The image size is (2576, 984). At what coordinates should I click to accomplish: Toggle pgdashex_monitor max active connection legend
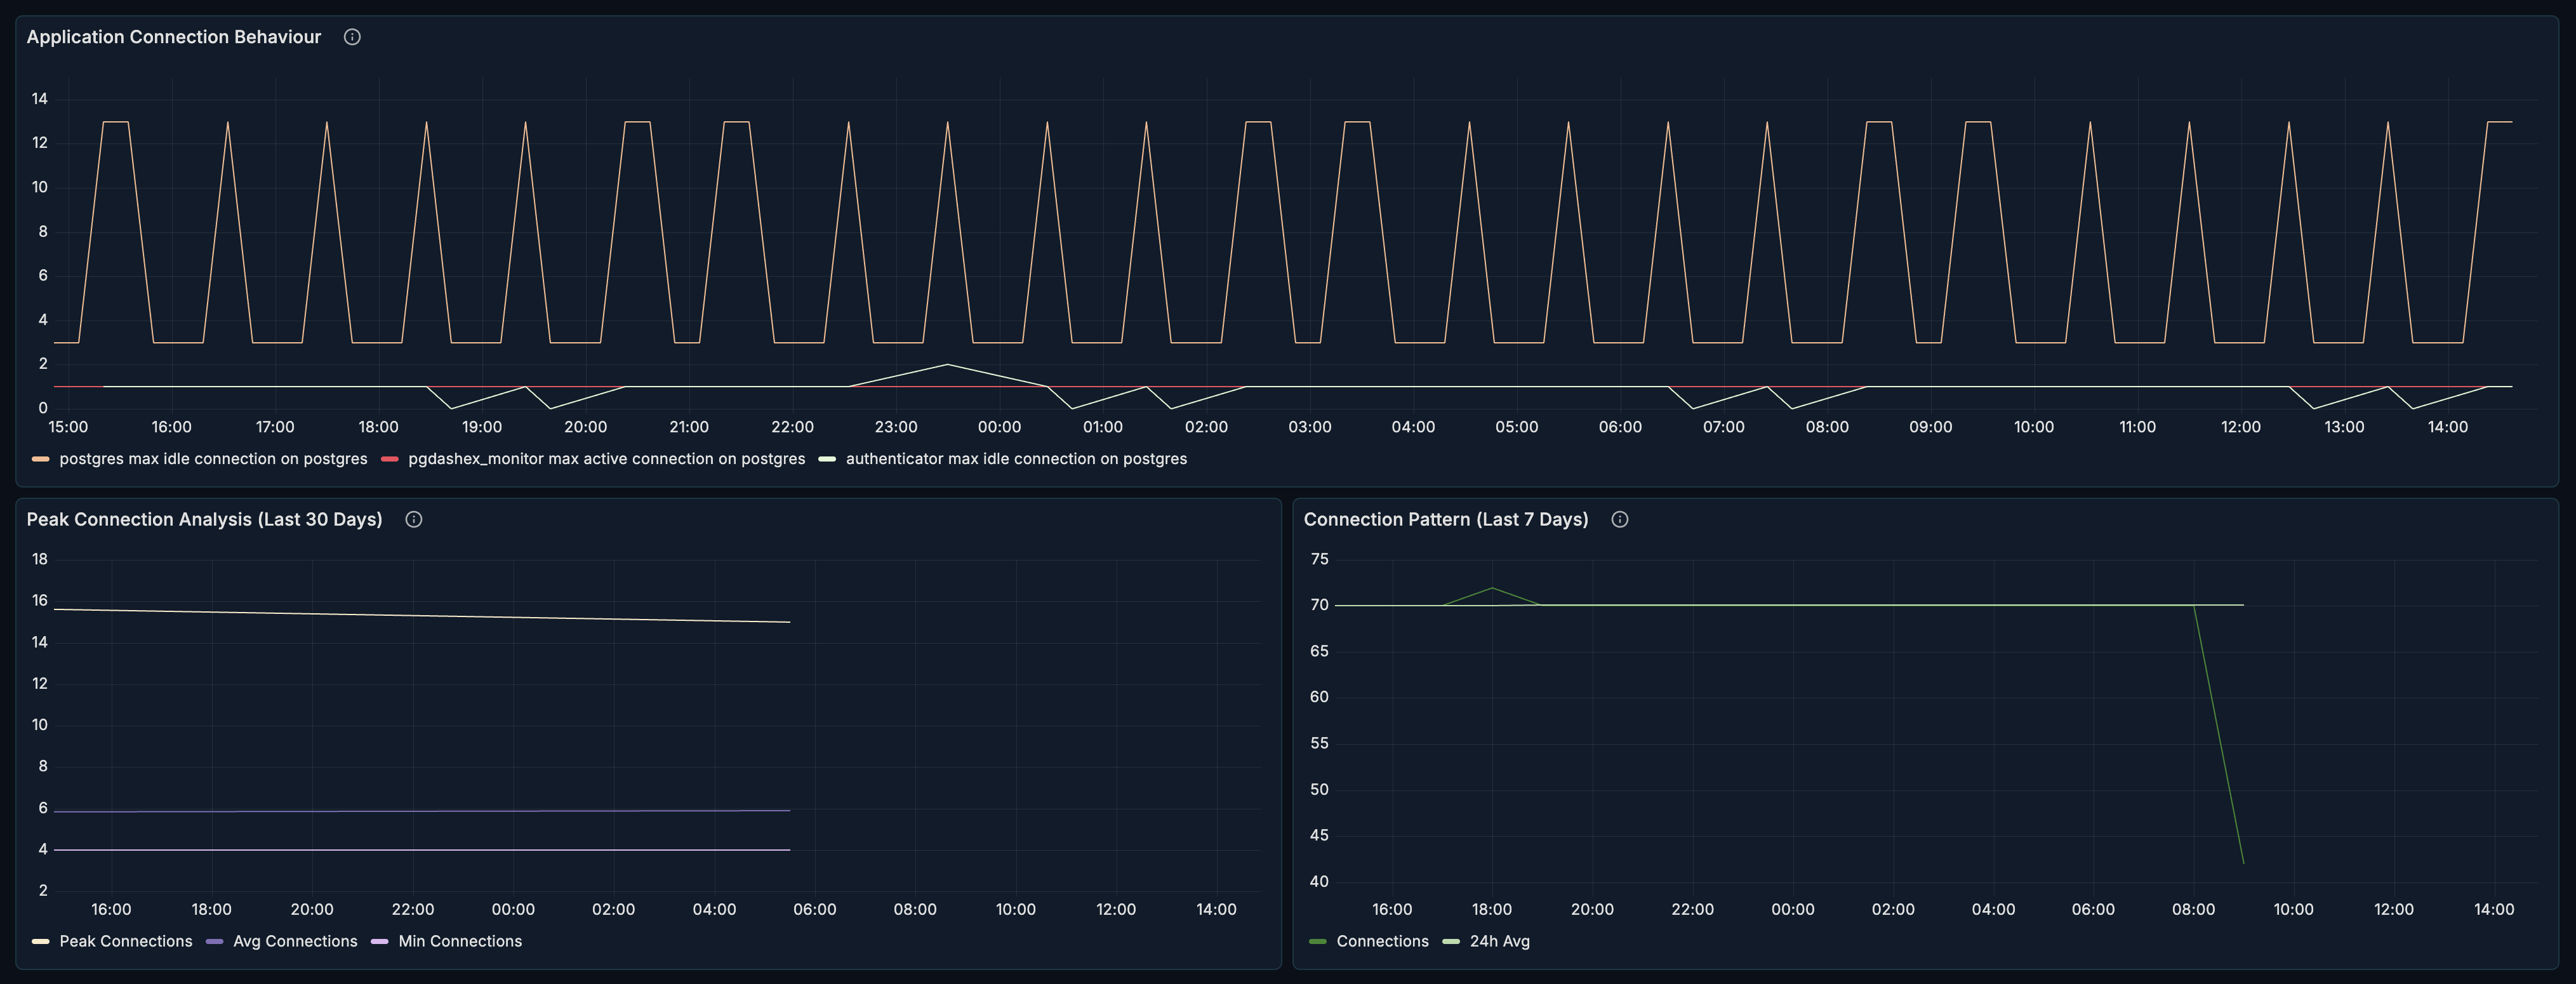[606, 459]
